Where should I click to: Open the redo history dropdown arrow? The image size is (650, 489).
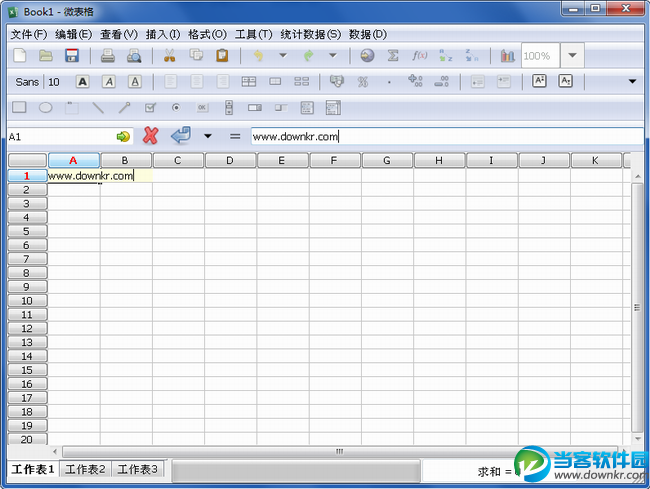tap(332, 55)
